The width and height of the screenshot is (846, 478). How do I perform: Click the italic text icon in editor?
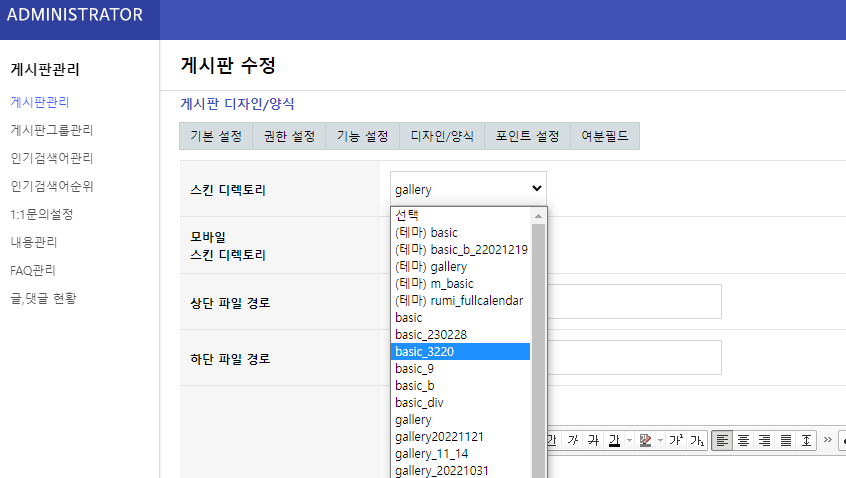(x=574, y=440)
